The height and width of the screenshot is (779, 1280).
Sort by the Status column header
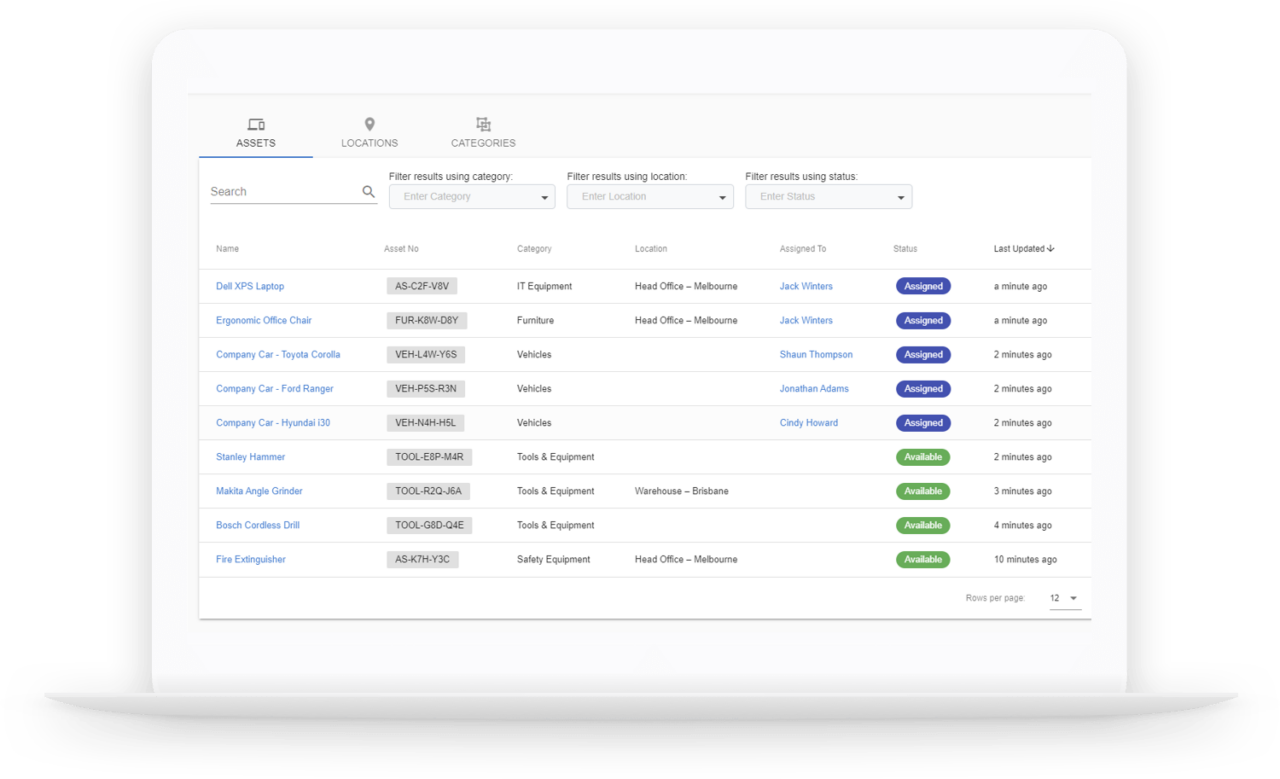905,249
